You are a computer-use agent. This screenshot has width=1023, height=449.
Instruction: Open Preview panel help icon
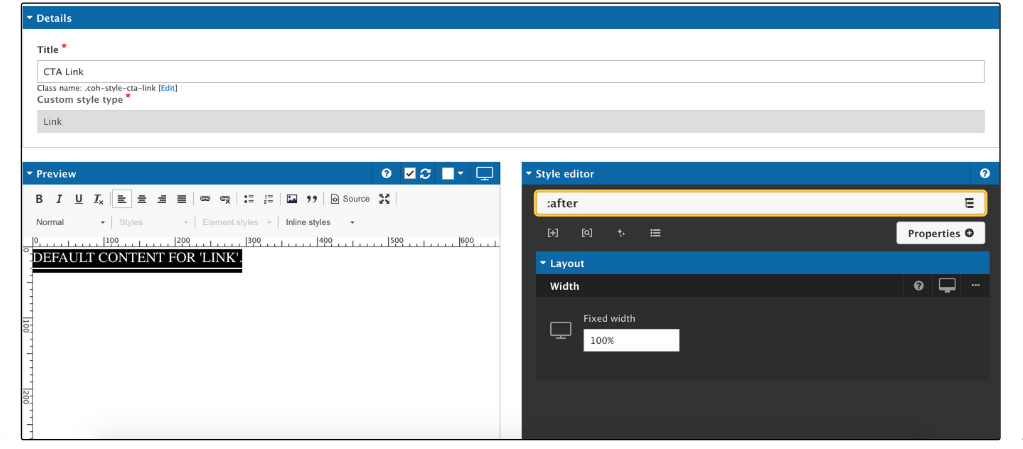[386, 174]
